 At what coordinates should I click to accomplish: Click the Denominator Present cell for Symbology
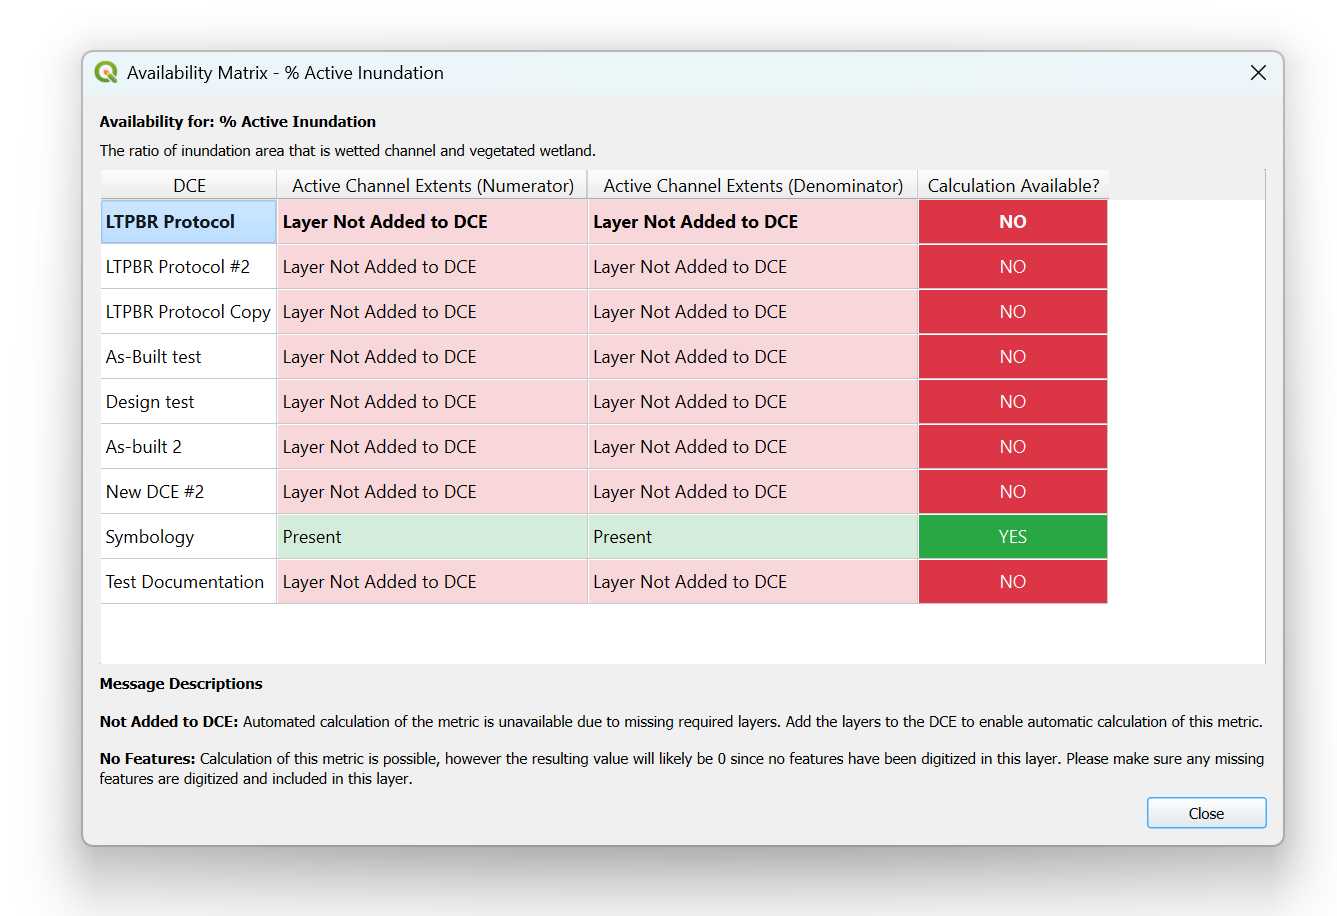point(753,537)
